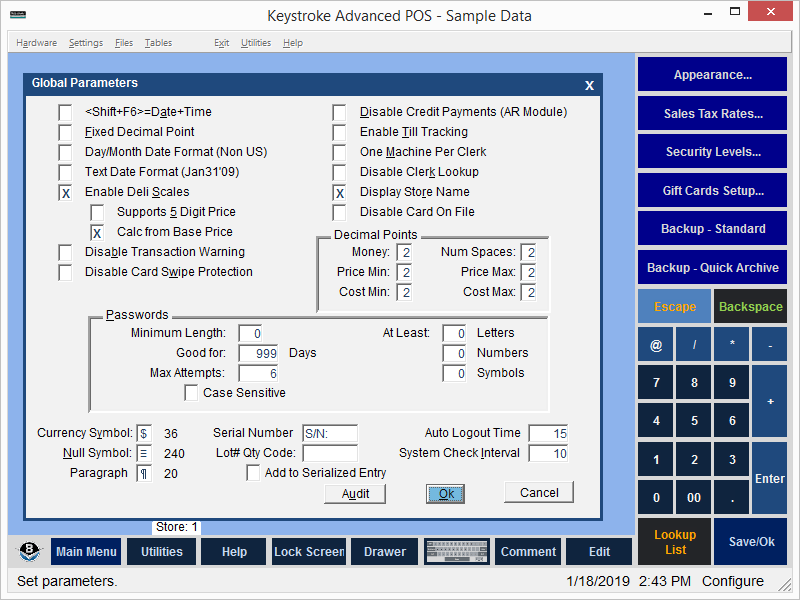Click the Audit button

click(x=355, y=493)
